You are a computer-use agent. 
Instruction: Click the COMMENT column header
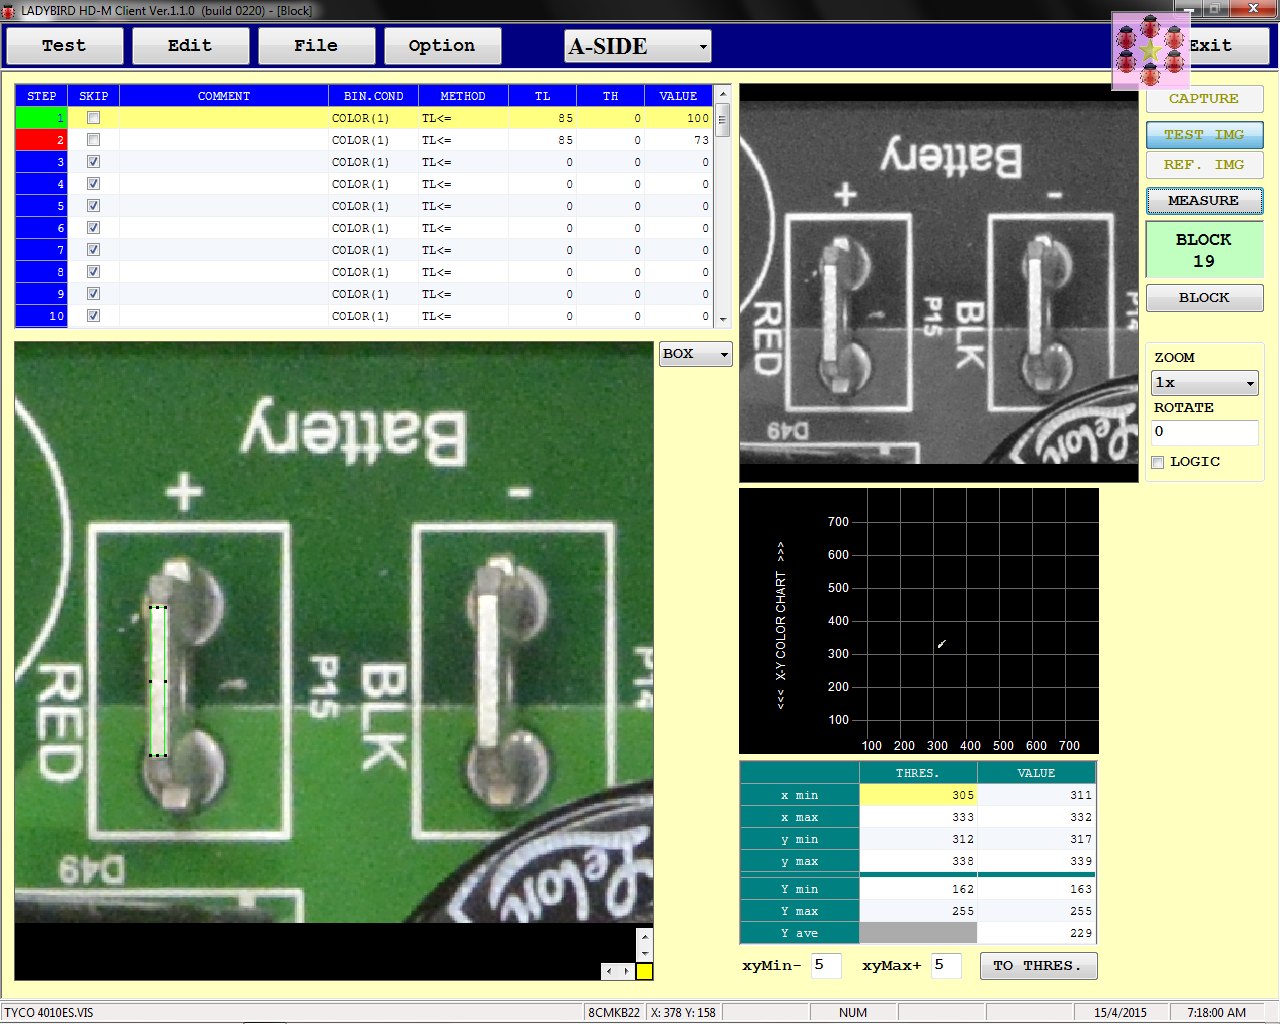pos(224,96)
